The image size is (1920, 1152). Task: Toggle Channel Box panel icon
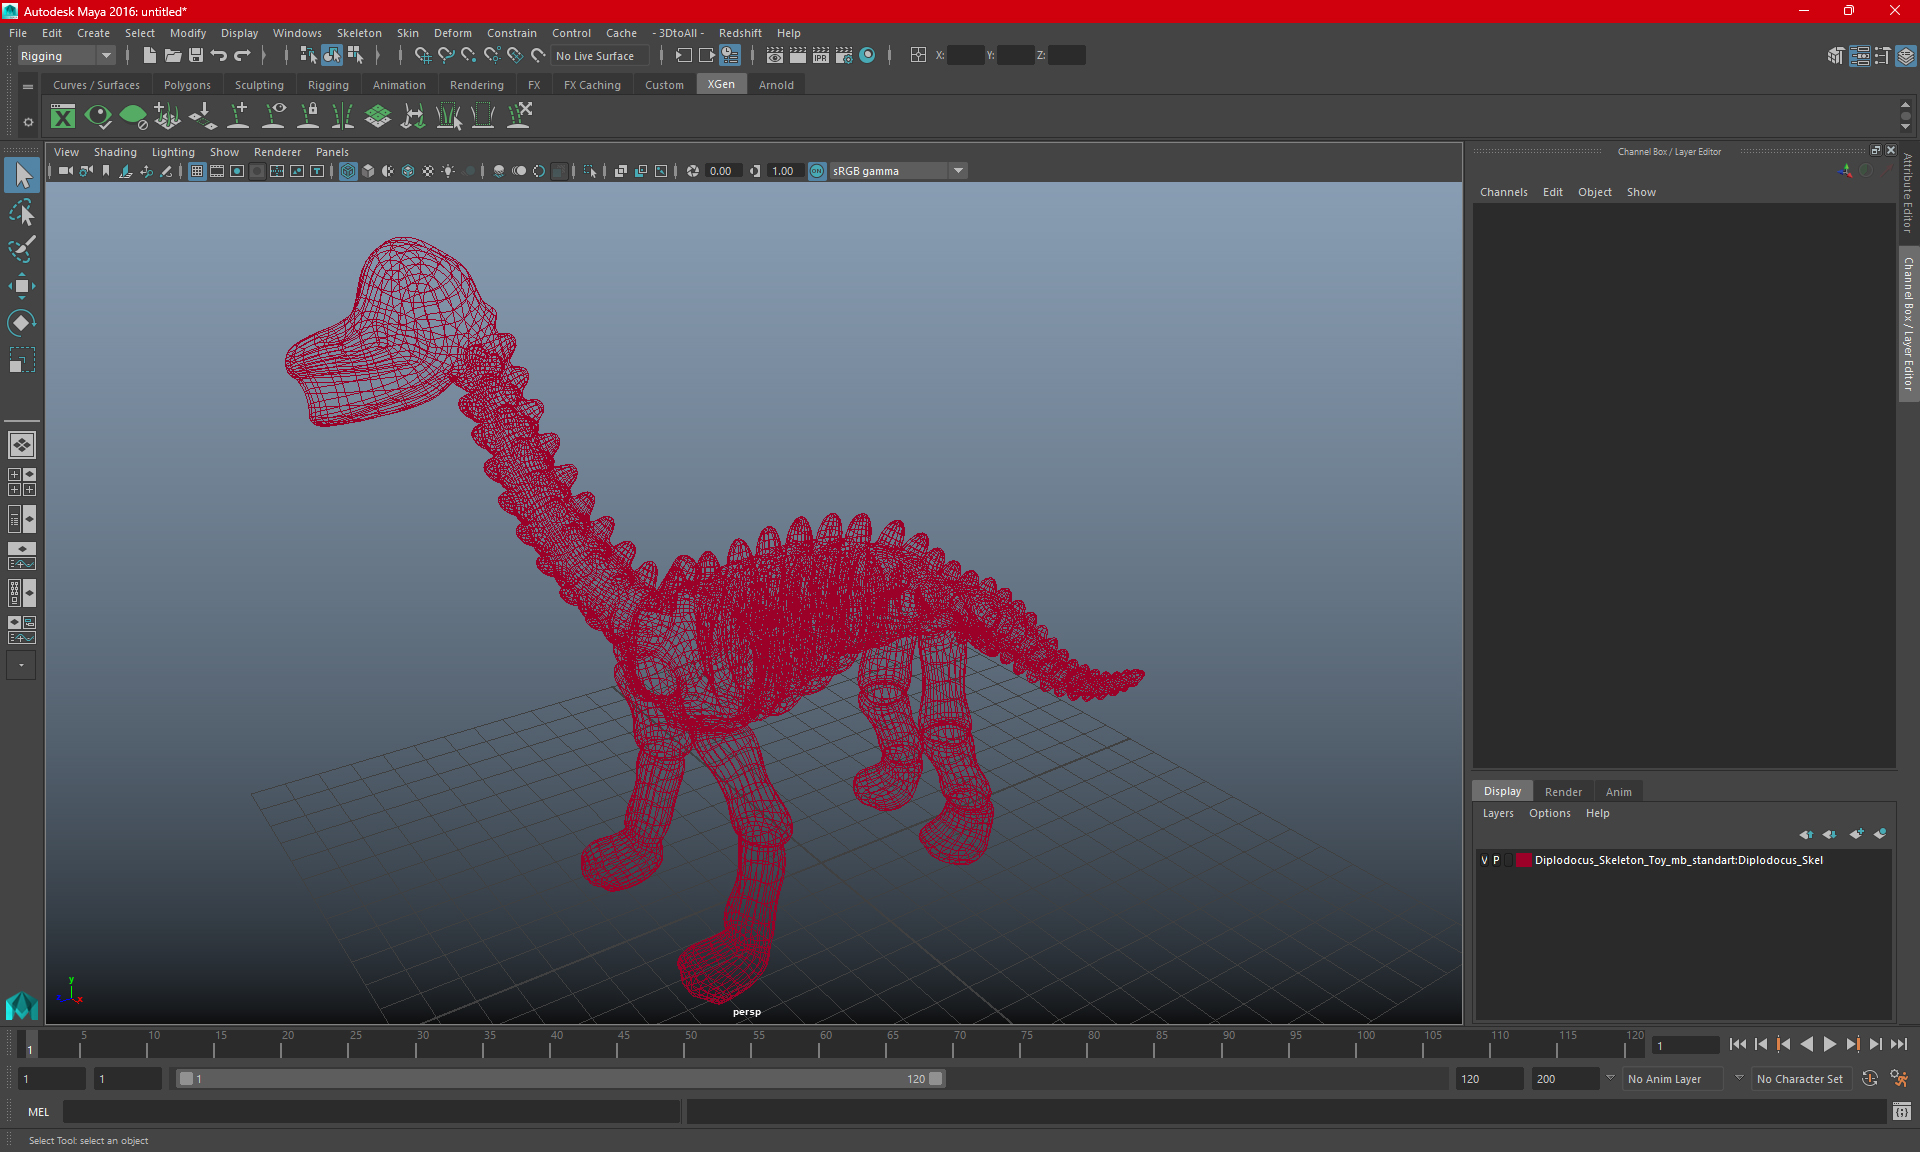(1906, 56)
